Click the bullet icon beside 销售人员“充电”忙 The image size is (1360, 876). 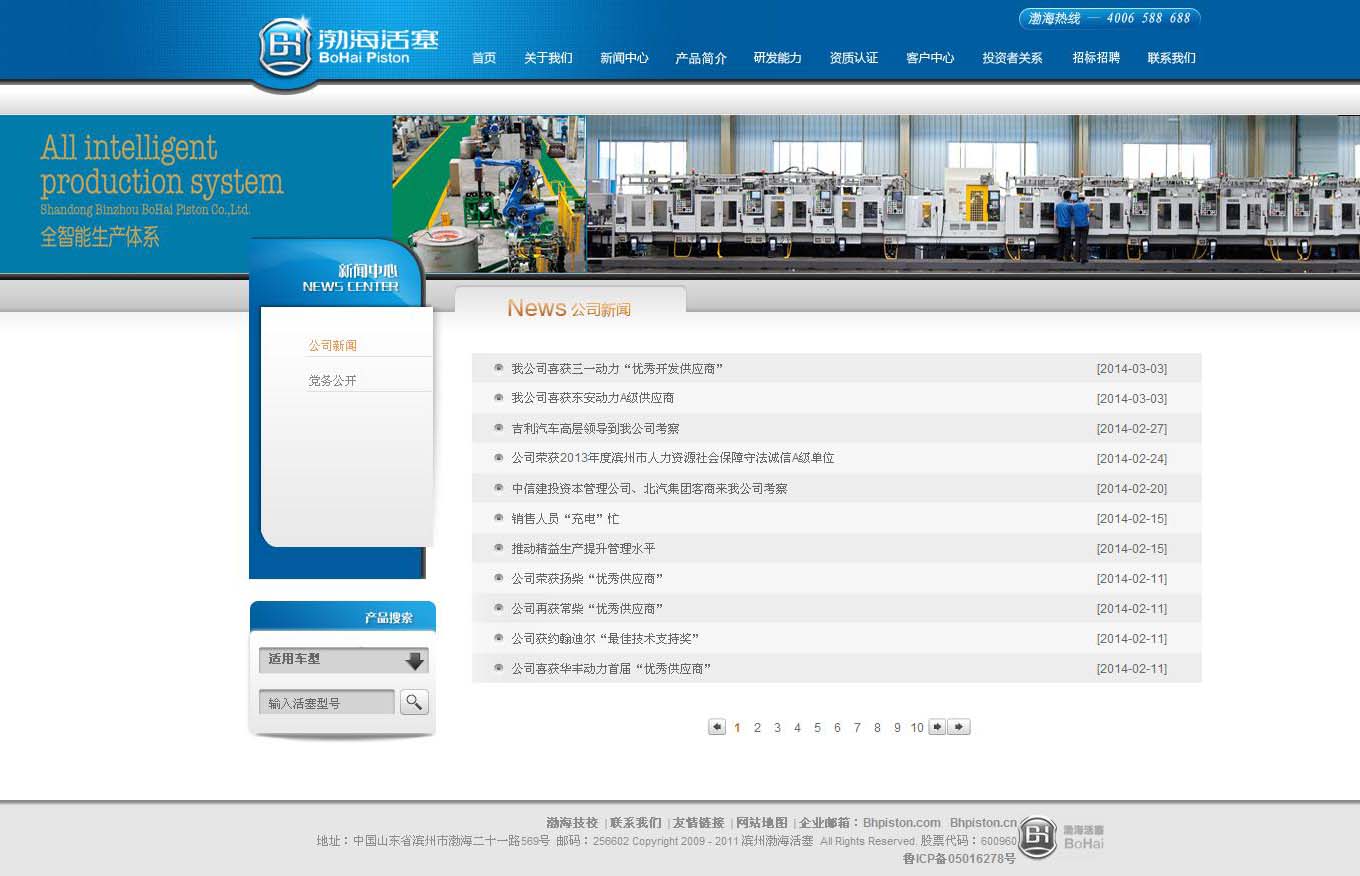pyautogui.click(x=499, y=518)
